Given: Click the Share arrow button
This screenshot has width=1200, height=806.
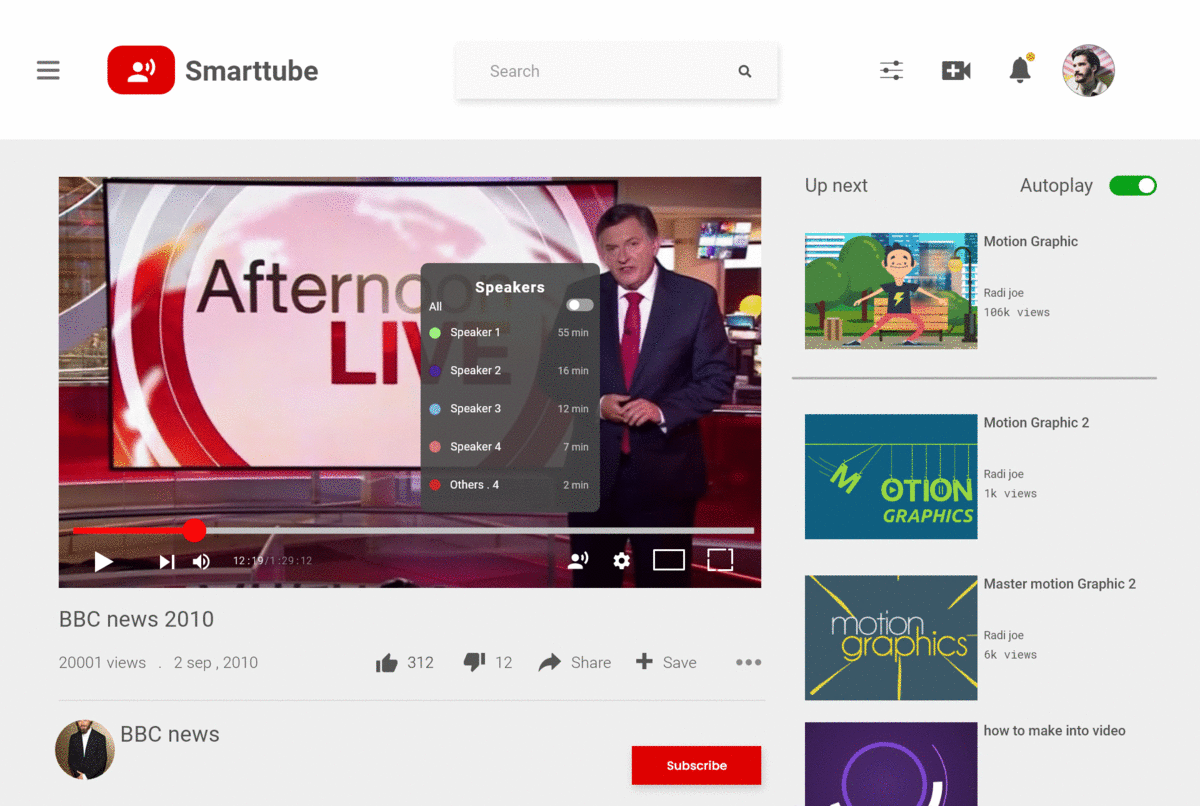Looking at the screenshot, I should 575,662.
